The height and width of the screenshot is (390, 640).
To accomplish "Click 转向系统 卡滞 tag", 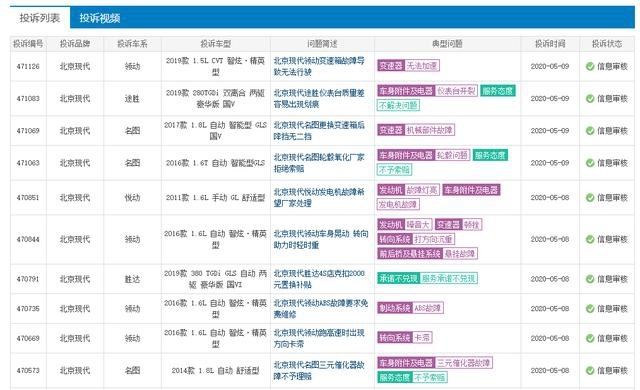I will click(404, 338).
